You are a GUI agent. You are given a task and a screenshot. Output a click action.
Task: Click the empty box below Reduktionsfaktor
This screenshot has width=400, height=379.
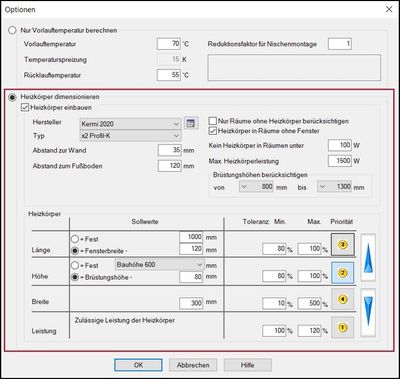click(294, 68)
